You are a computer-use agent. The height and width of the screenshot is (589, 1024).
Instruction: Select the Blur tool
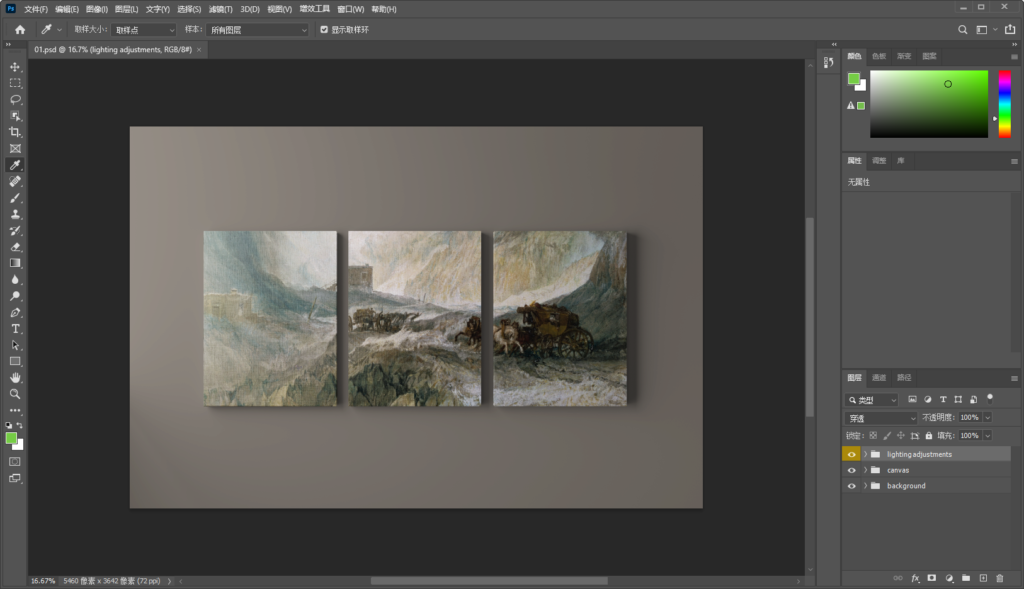point(15,279)
